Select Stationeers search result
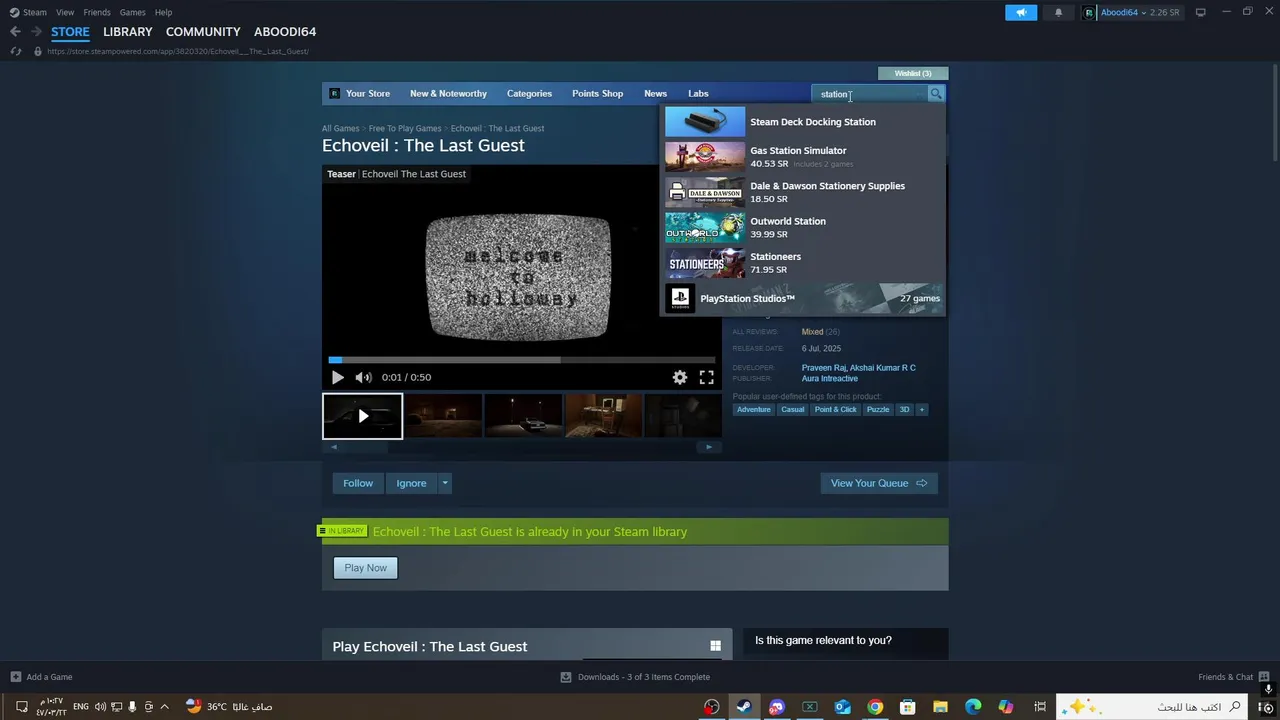 tap(802, 263)
